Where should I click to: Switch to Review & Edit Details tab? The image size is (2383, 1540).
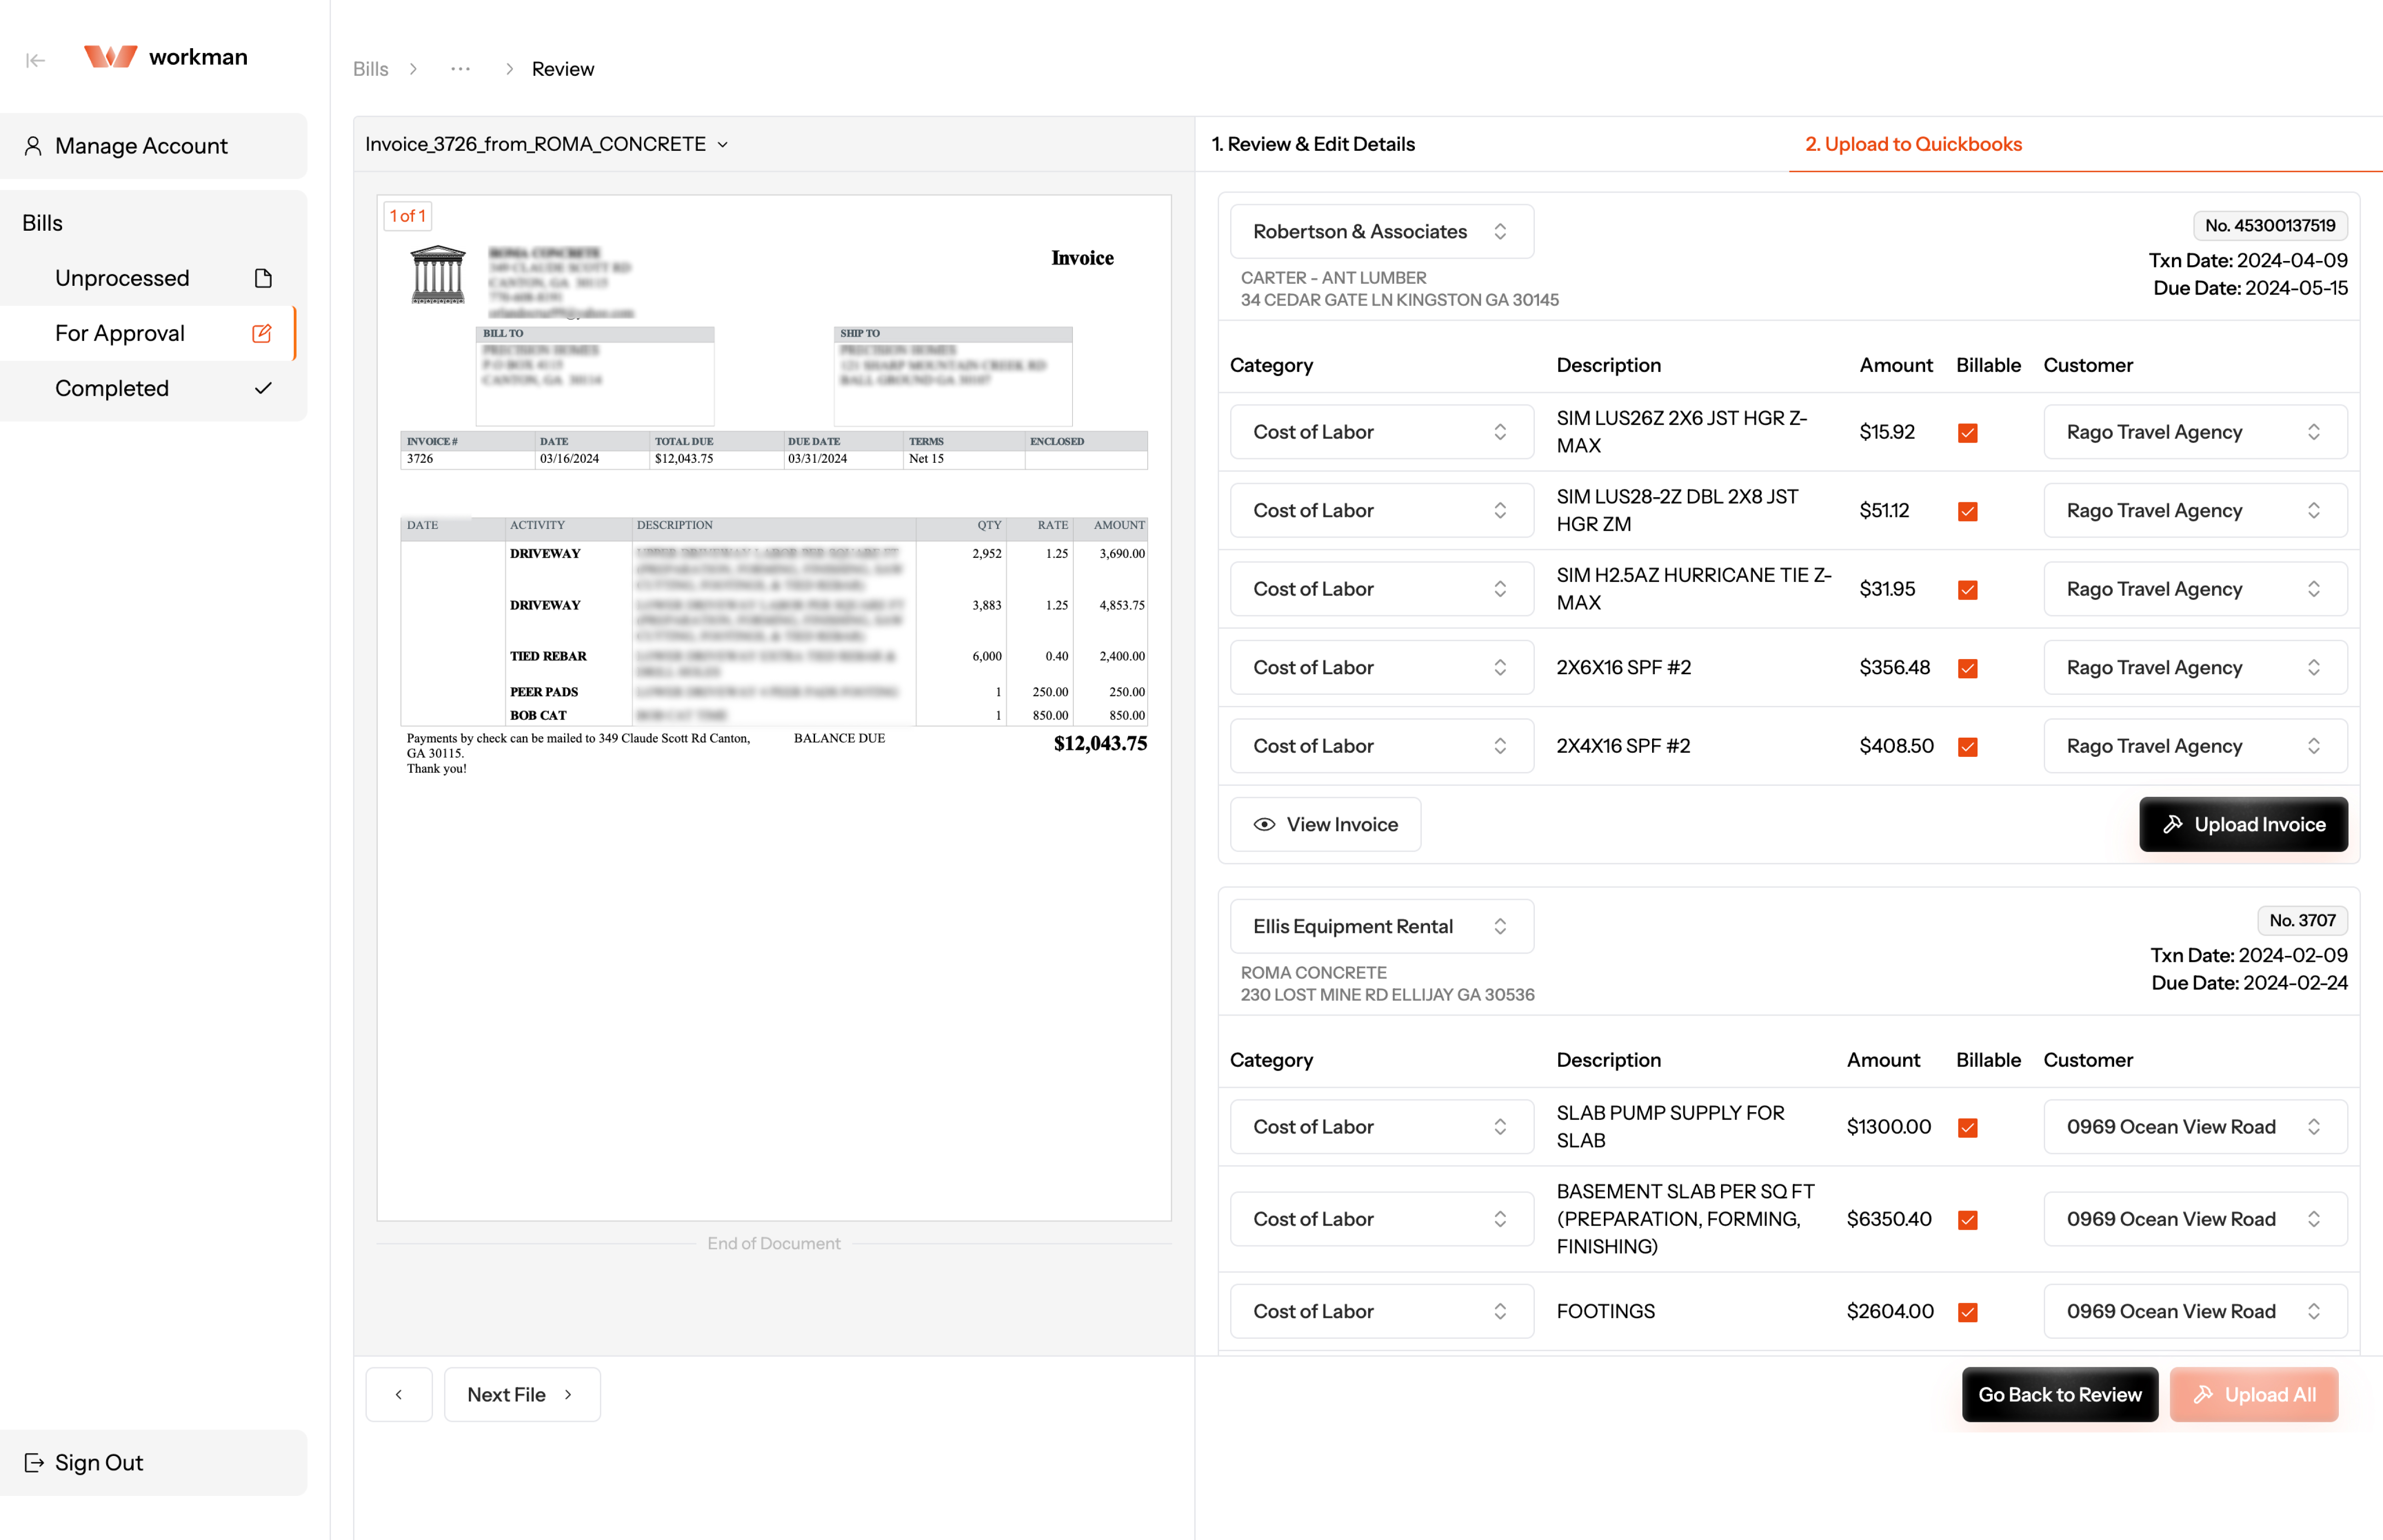tap(1313, 144)
